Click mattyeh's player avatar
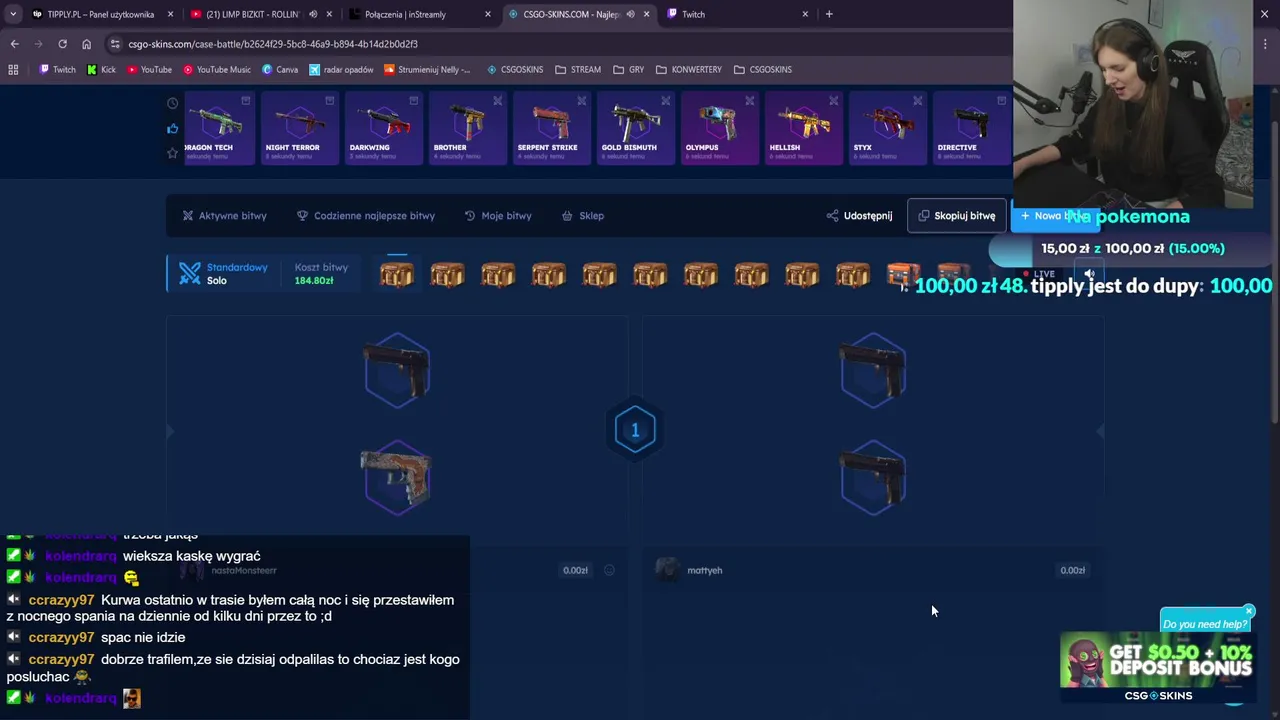The image size is (1280, 720). pos(667,570)
